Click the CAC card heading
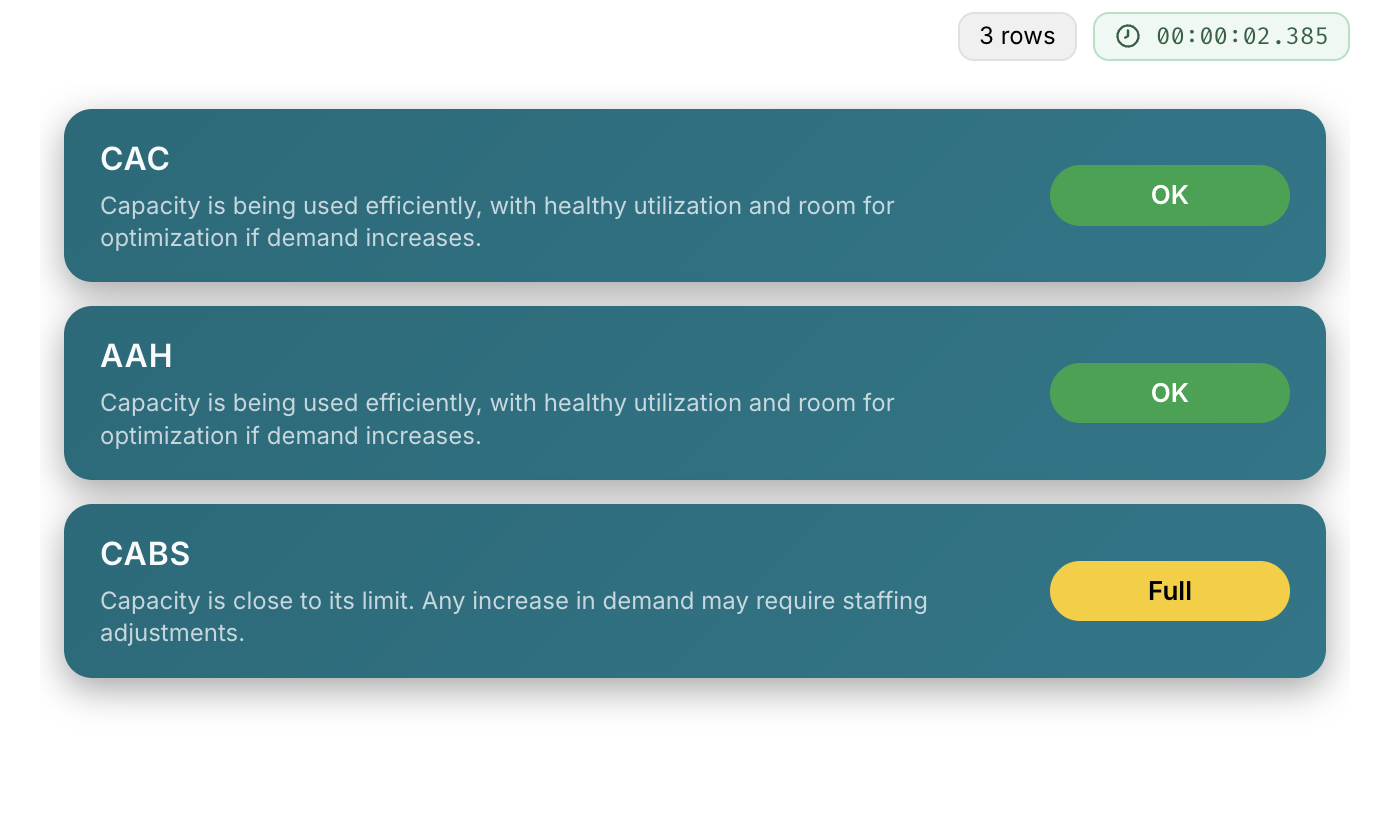The width and height of the screenshot is (1394, 814). [x=134, y=158]
